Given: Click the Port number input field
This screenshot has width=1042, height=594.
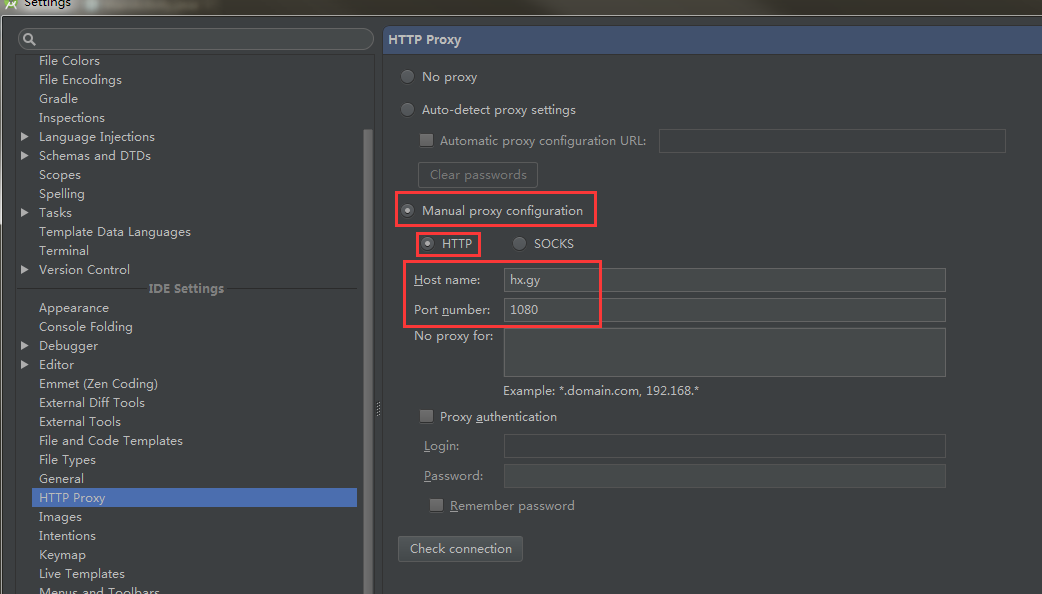Looking at the screenshot, I should [724, 310].
